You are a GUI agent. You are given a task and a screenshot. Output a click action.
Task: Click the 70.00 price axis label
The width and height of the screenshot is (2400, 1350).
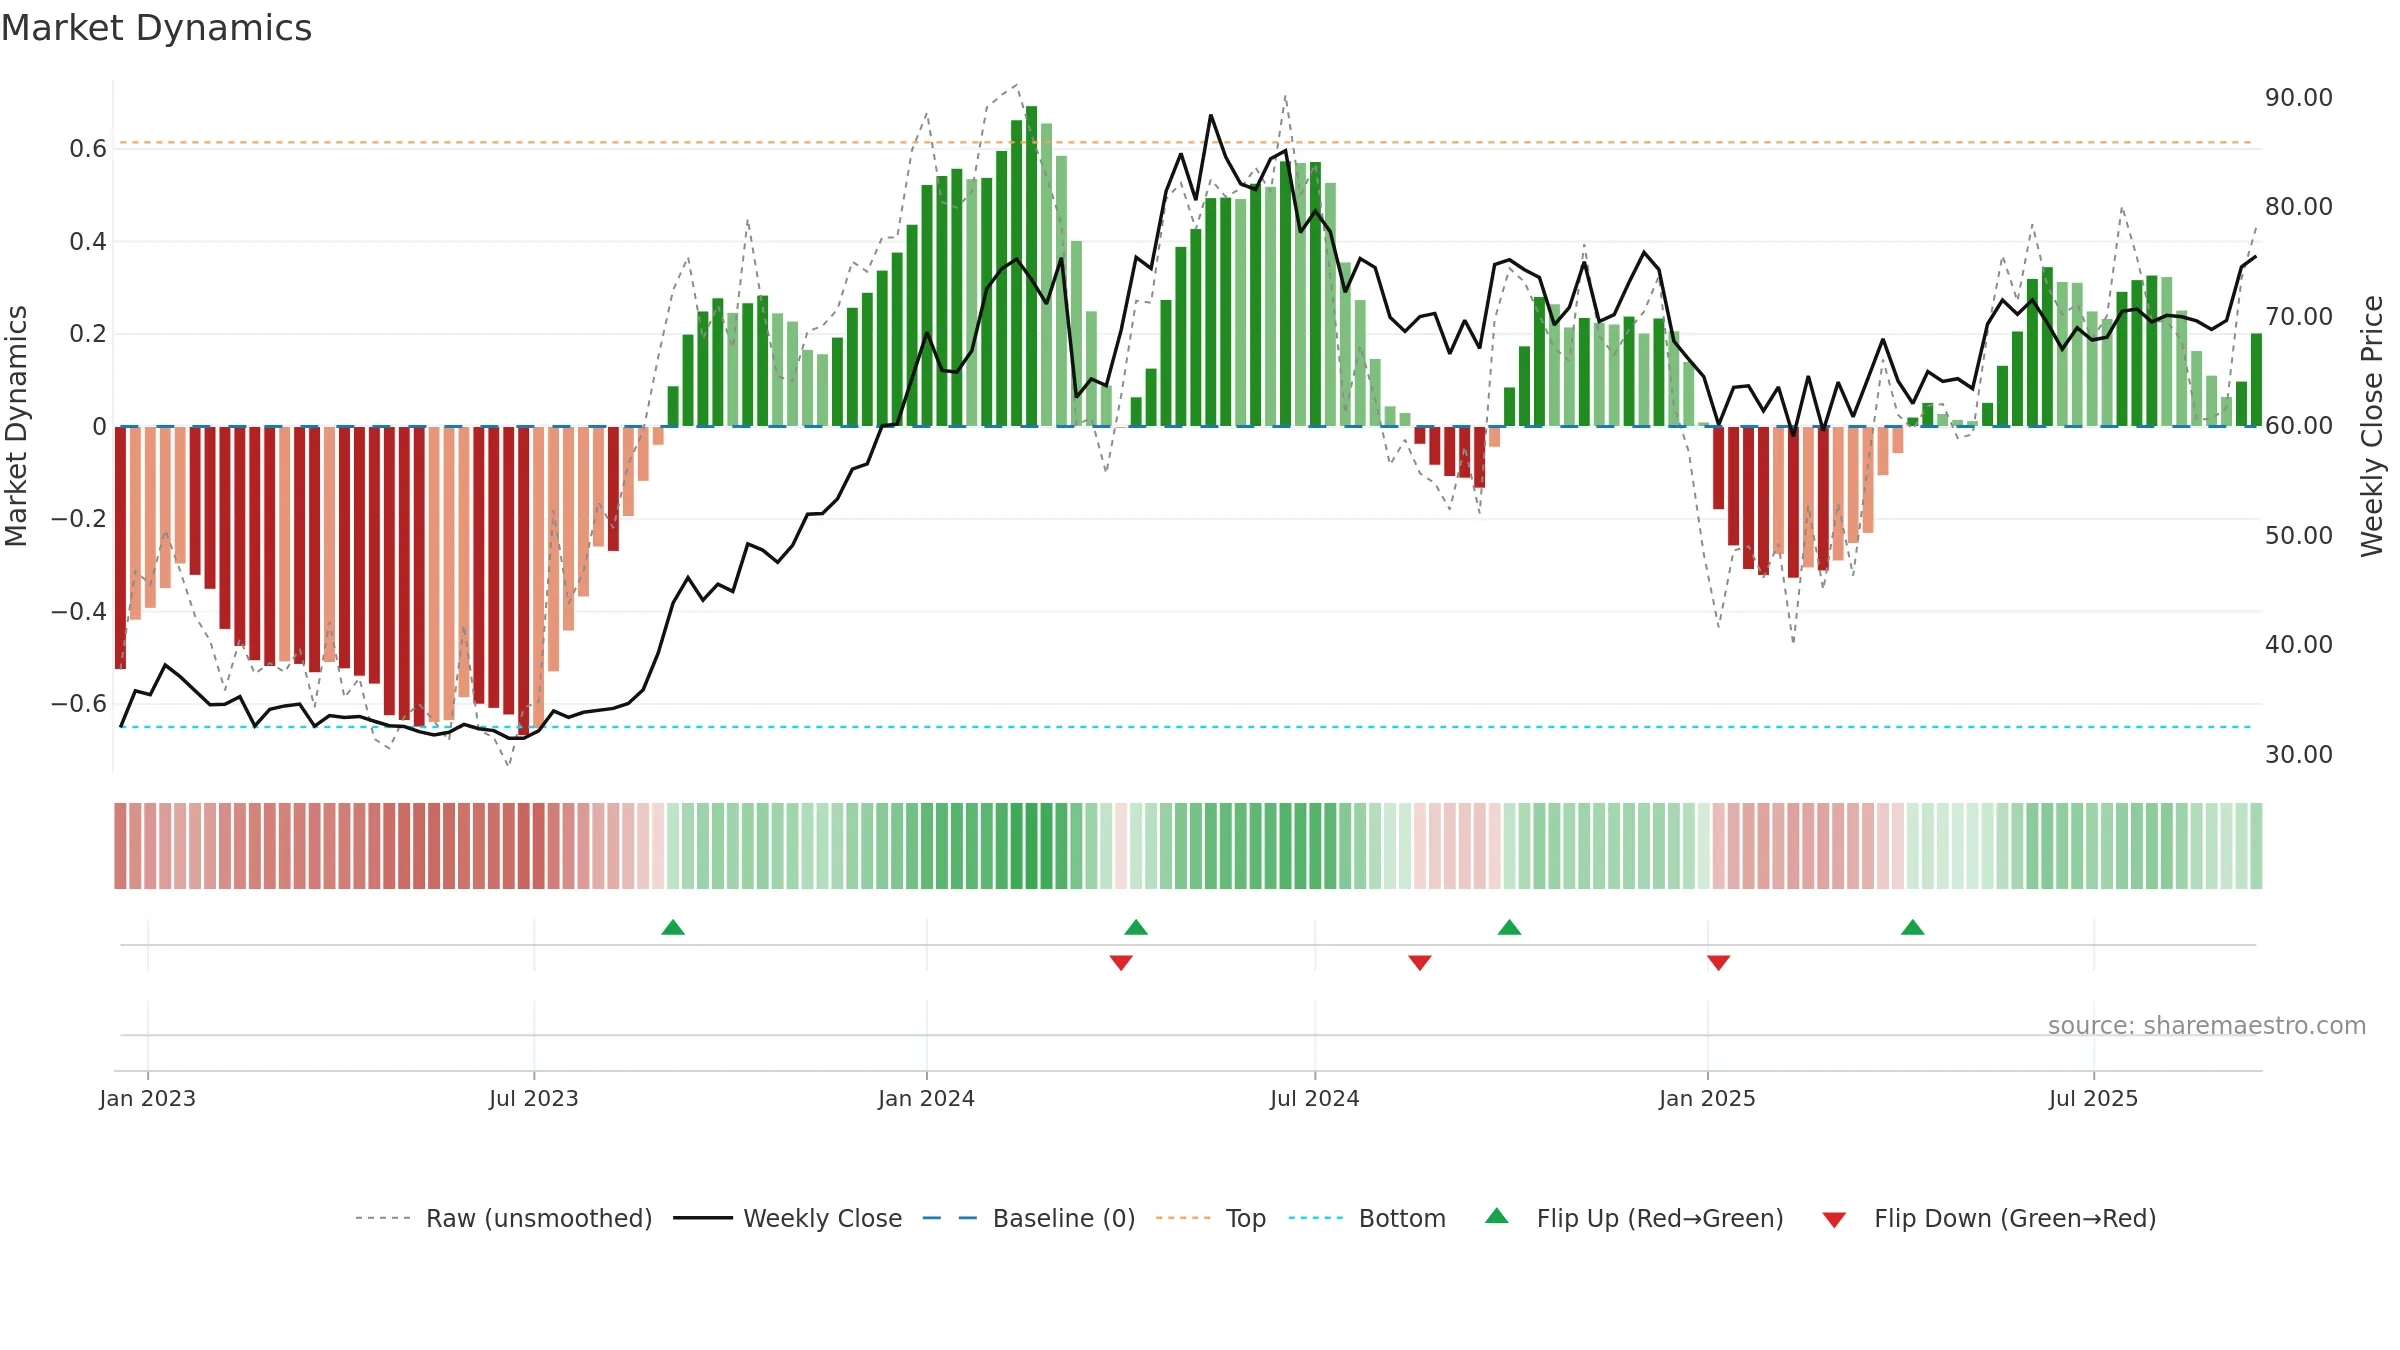point(2299,317)
